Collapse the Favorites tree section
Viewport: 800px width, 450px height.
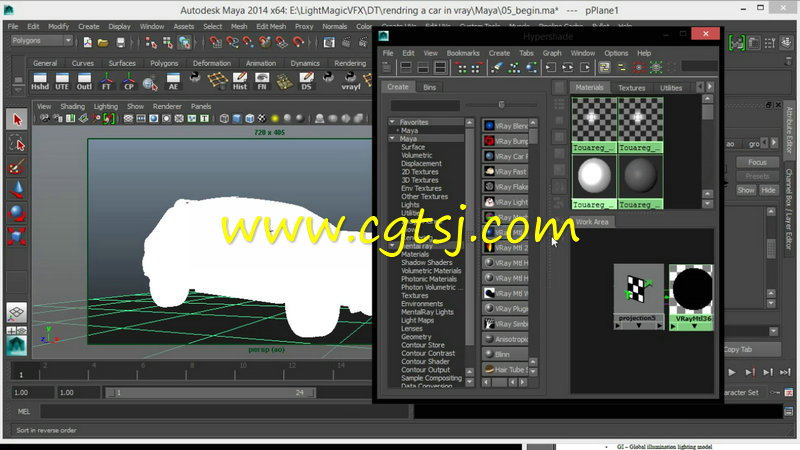coord(392,122)
